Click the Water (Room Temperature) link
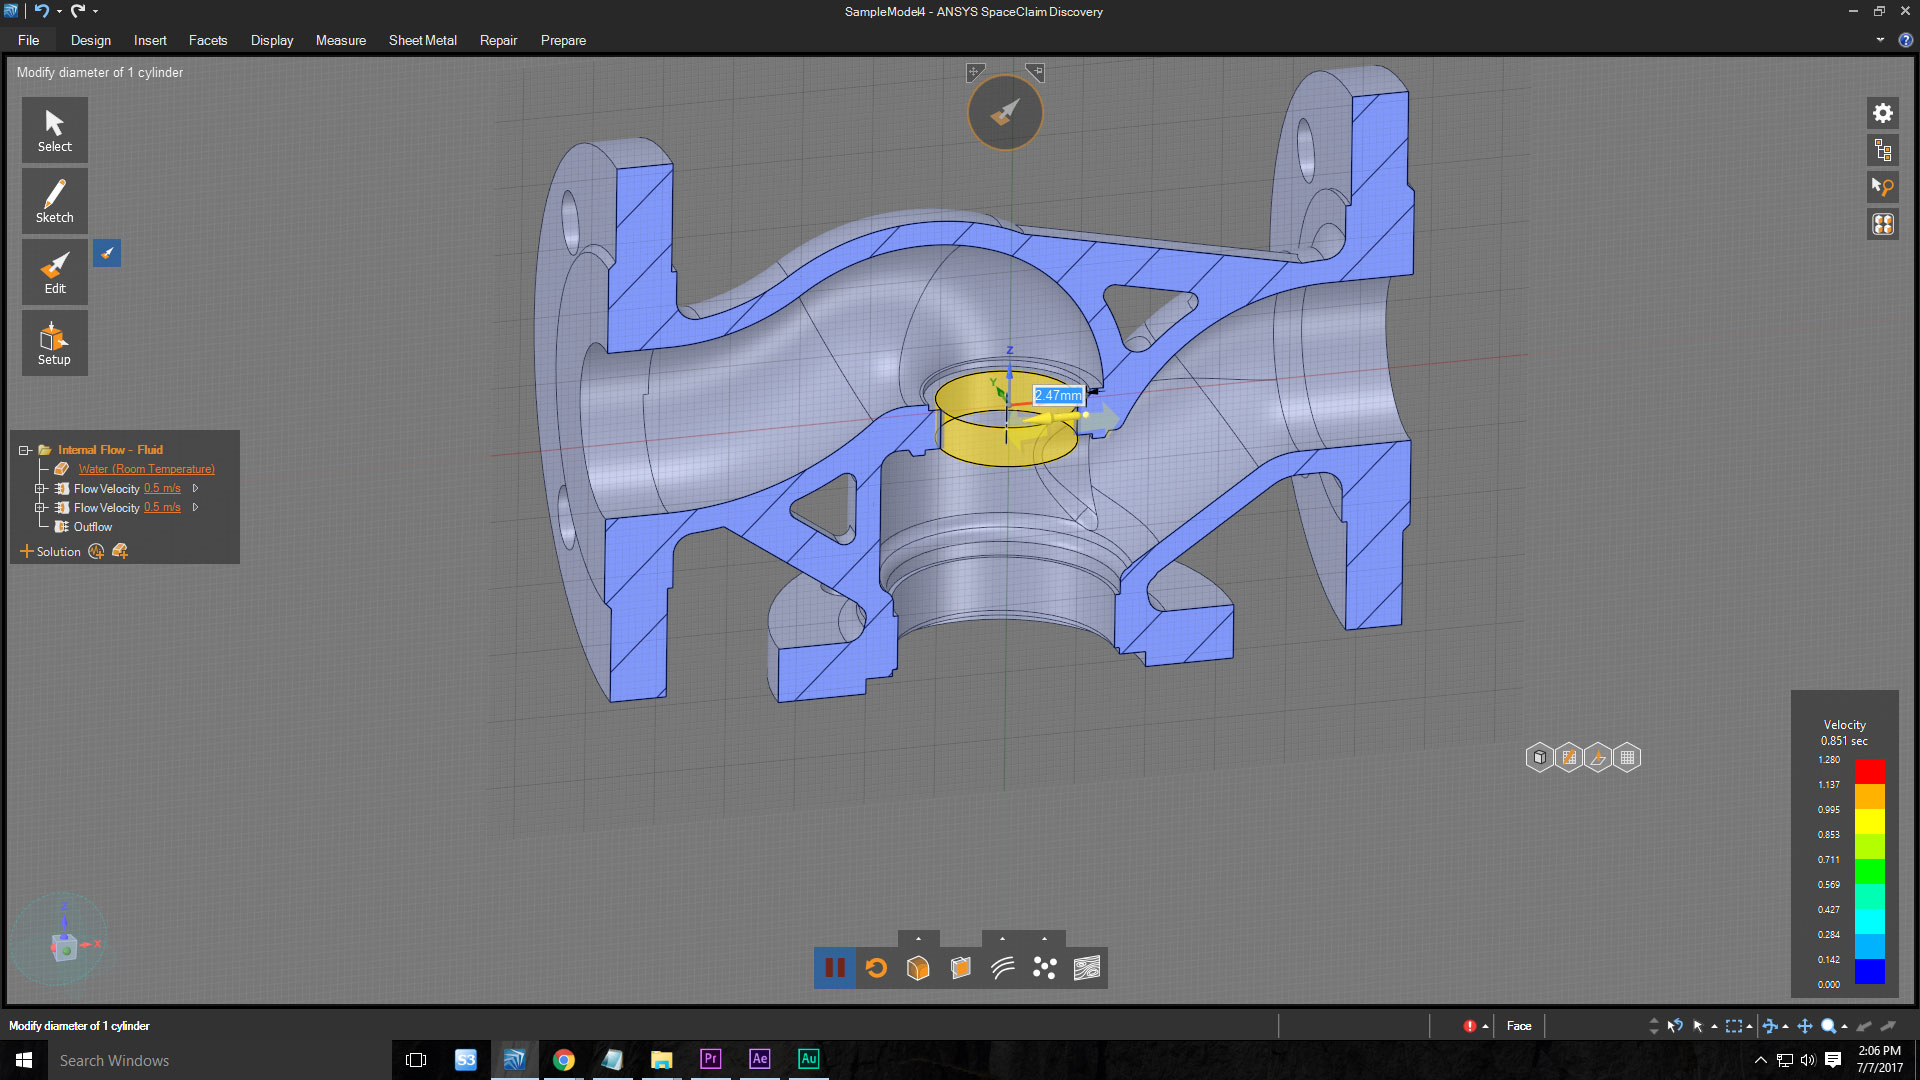This screenshot has height=1080, width=1920. (x=147, y=469)
